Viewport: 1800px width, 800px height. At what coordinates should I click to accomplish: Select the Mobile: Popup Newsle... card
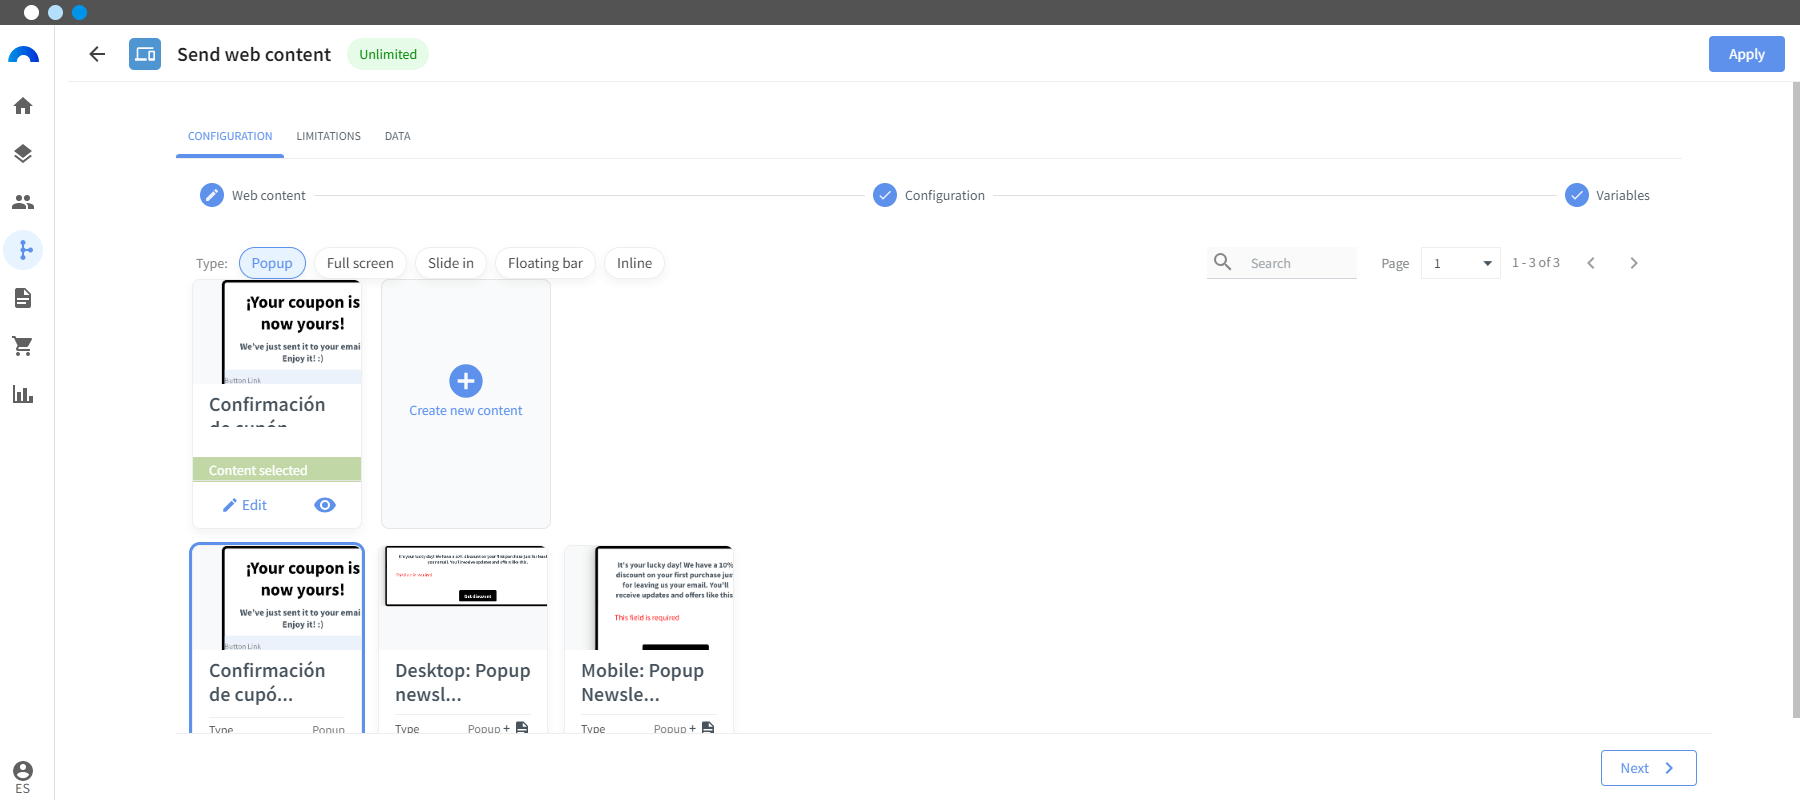click(x=649, y=639)
